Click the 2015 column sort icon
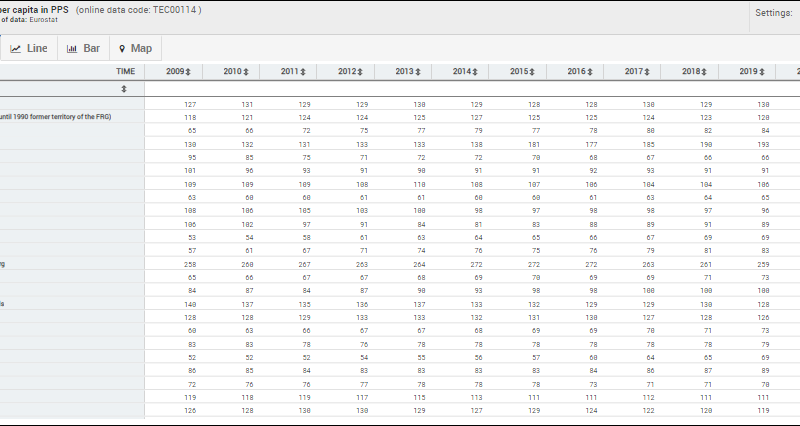The image size is (800, 426). 533,72
